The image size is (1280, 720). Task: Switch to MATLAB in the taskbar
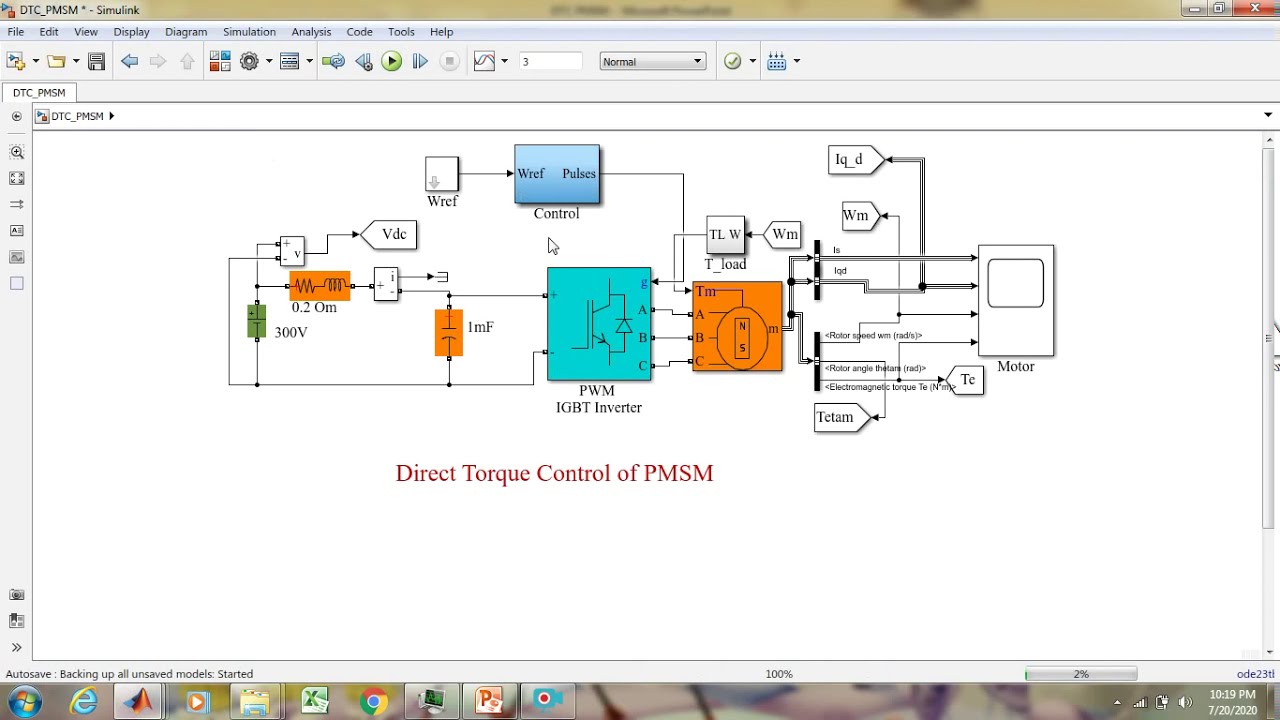click(138, 701)
